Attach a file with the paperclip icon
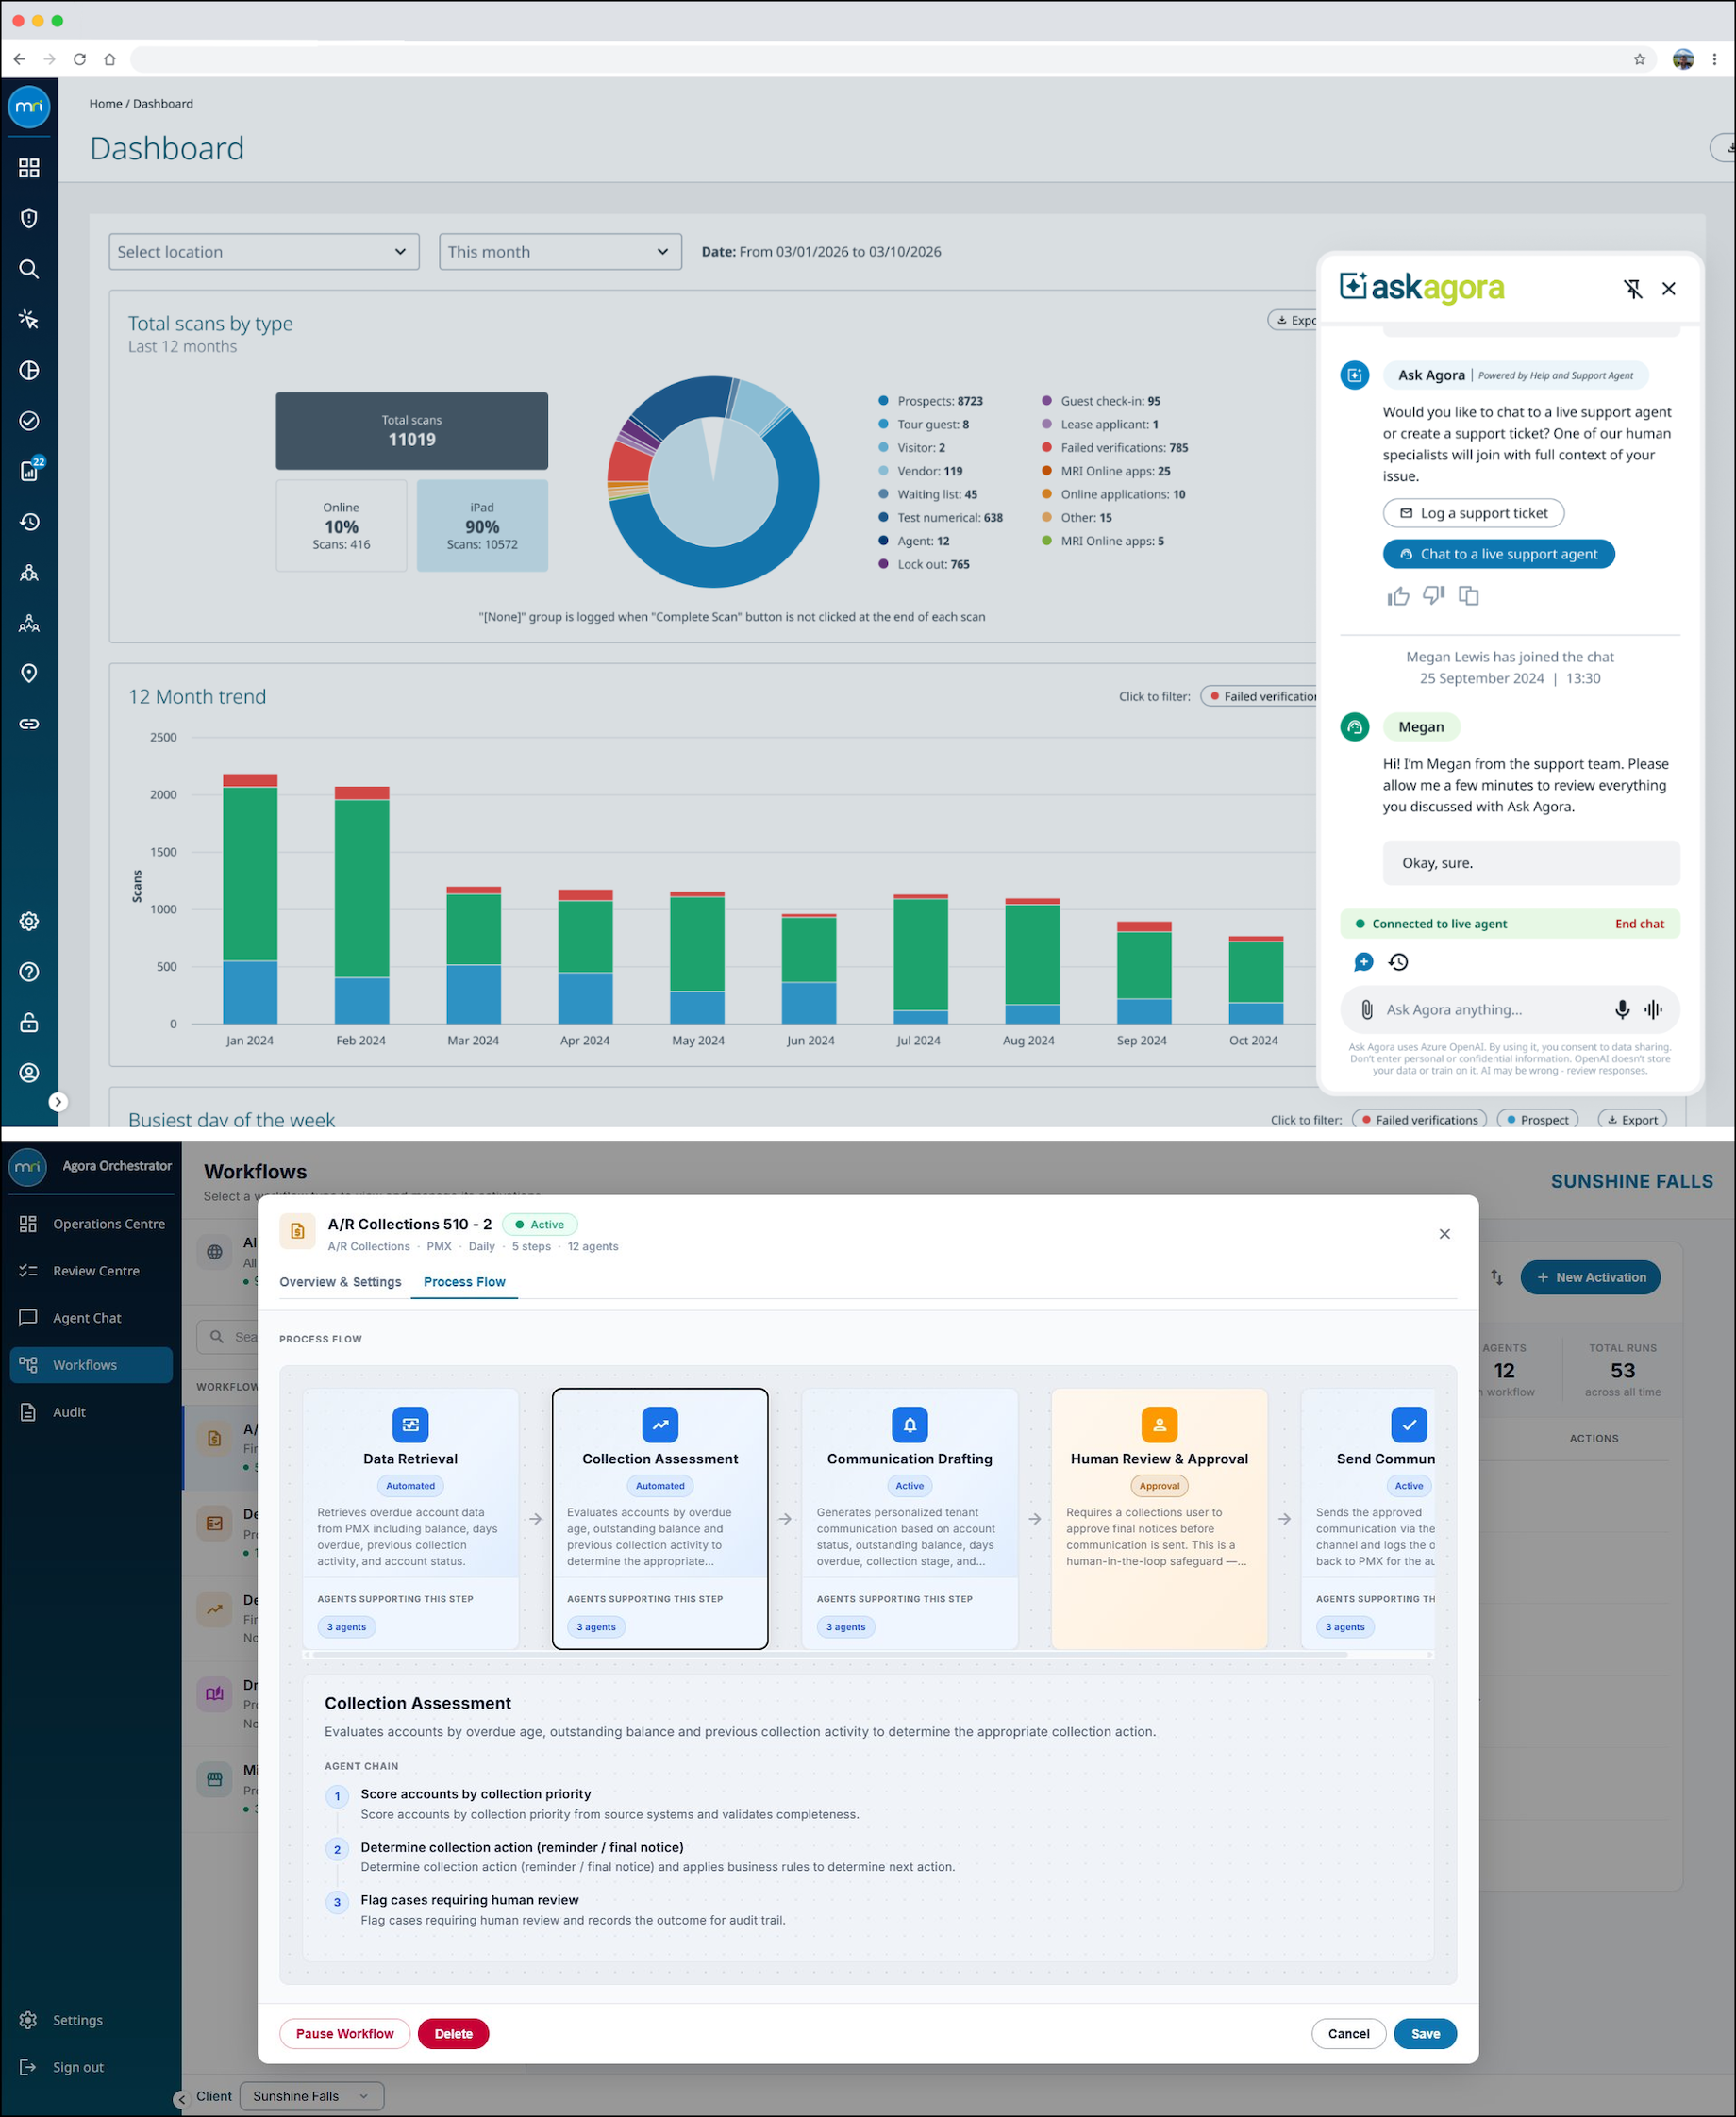Image resolution: width=1736 pixels, height=2117 pixels. pyautogui.click(x=1366, y=1010)
